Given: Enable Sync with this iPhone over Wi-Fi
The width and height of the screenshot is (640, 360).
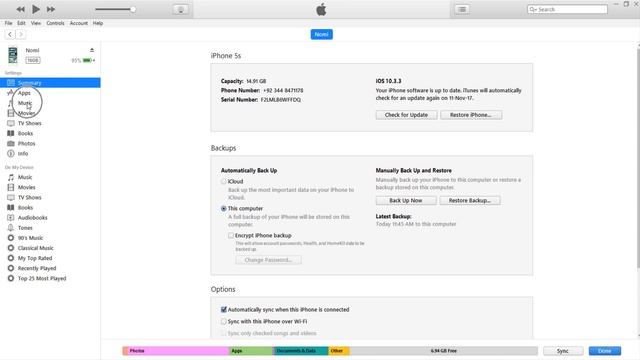Looking at the screenshot, I should (224, 322).
